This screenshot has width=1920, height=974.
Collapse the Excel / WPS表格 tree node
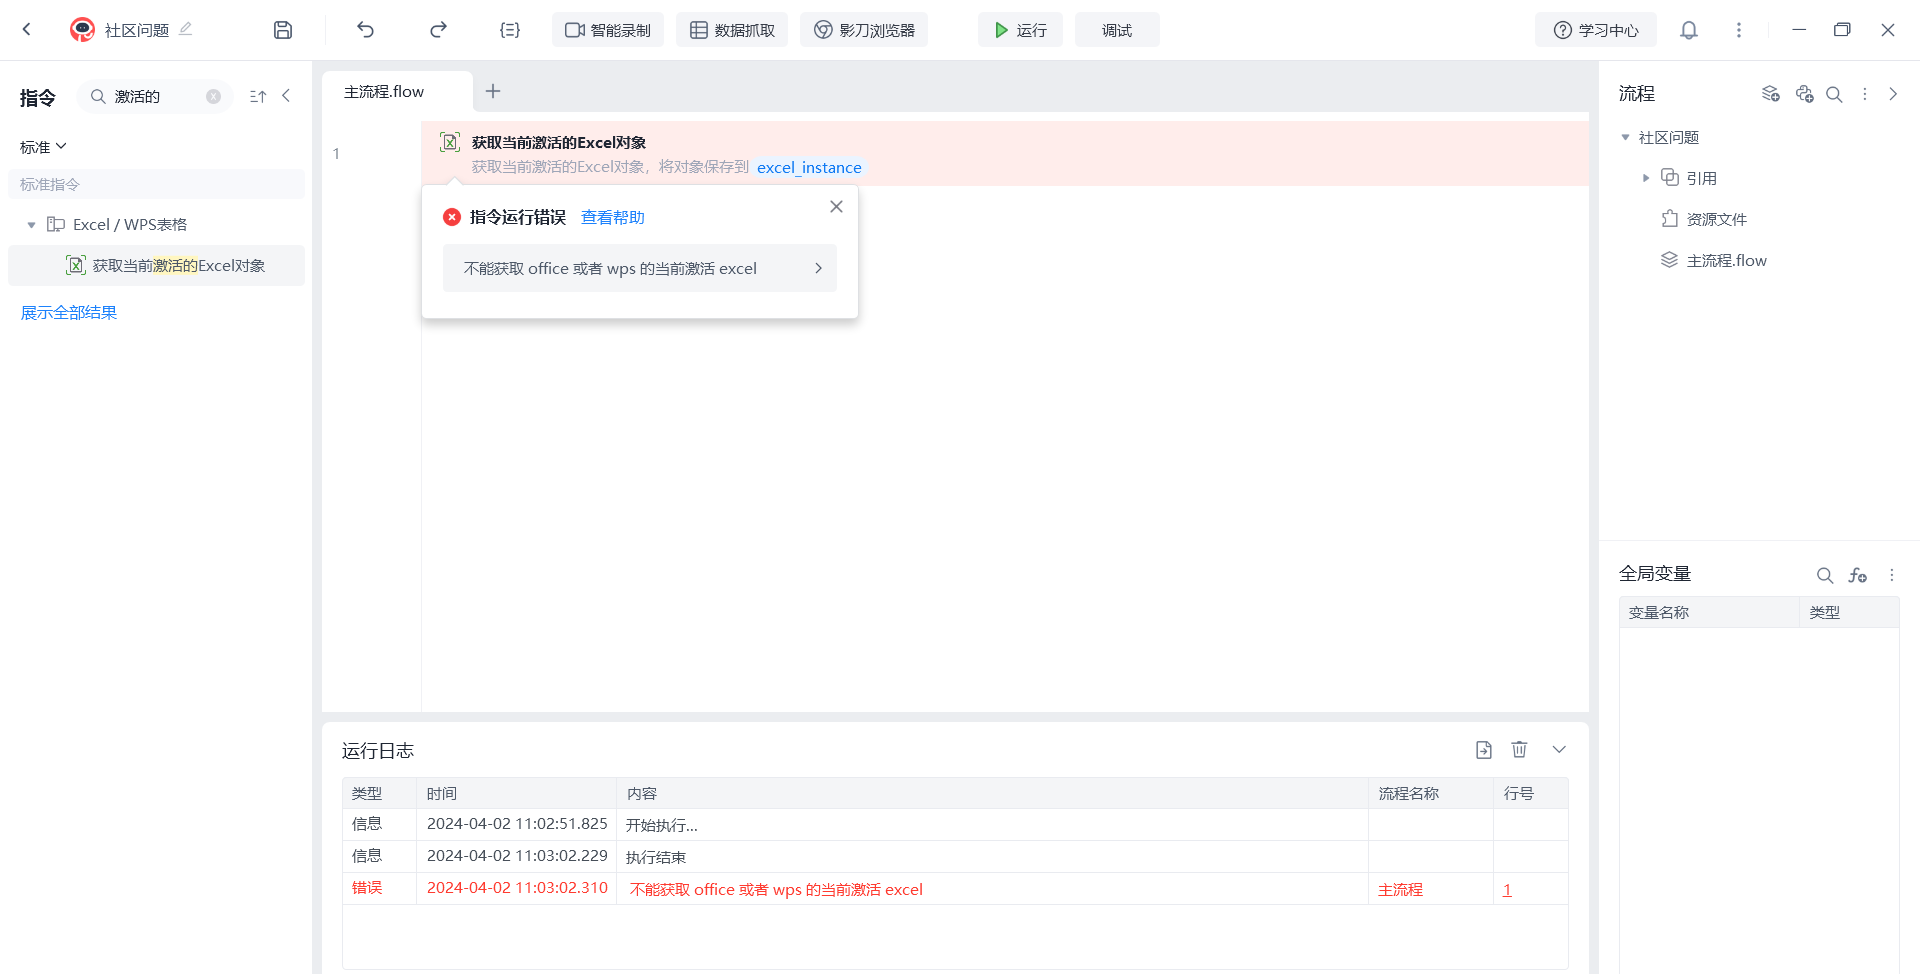(32, 225)
